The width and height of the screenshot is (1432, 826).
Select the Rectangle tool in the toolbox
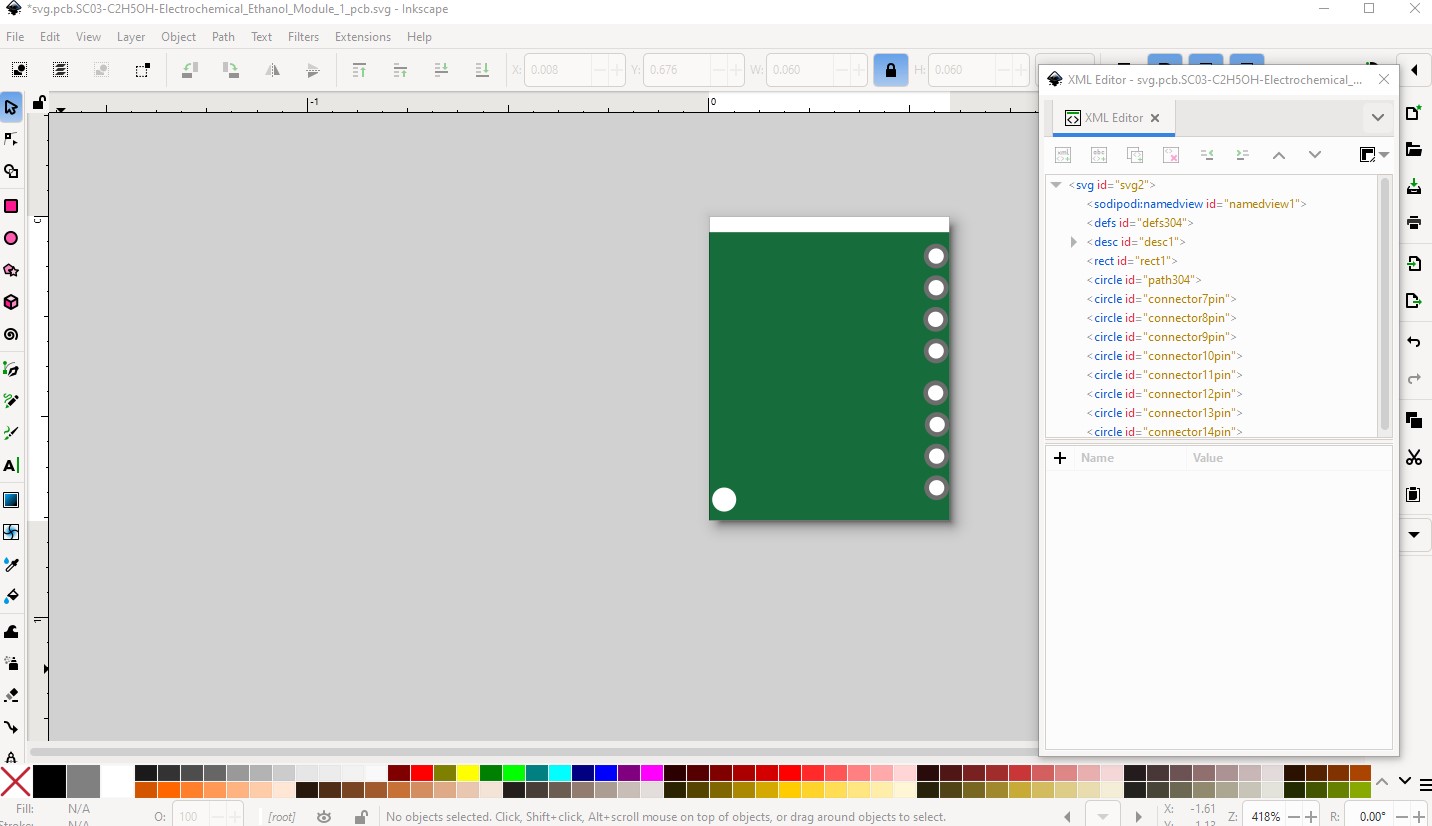(11, 206)
